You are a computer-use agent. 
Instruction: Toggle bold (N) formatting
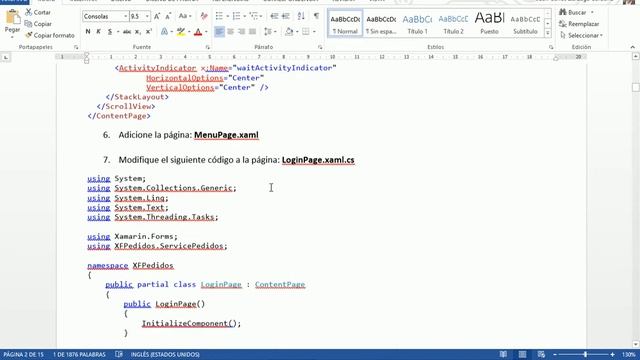(x=88, y=31)
